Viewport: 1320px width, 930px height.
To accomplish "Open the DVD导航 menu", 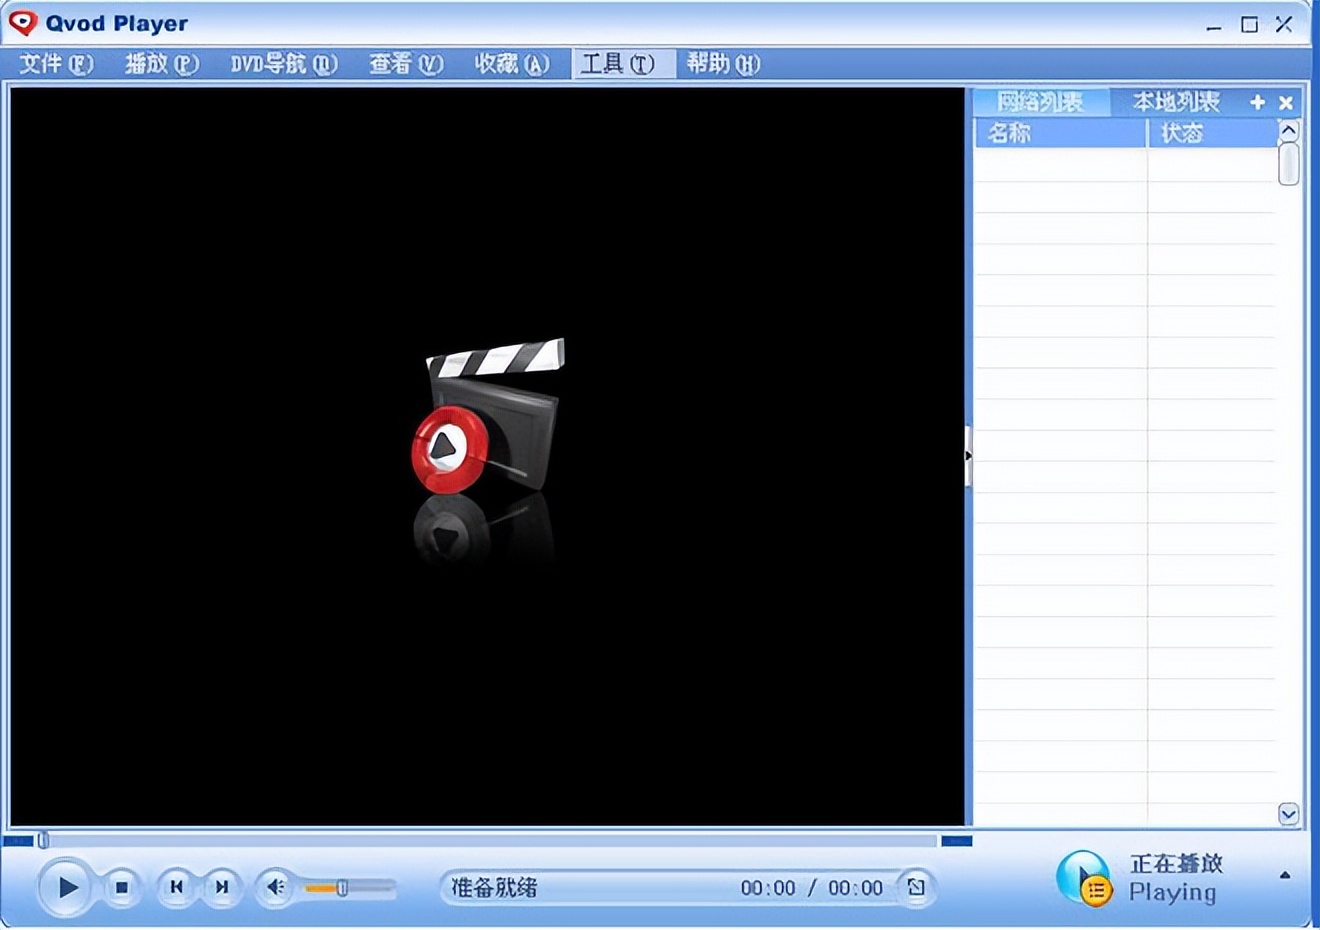I will click(283, 63).
